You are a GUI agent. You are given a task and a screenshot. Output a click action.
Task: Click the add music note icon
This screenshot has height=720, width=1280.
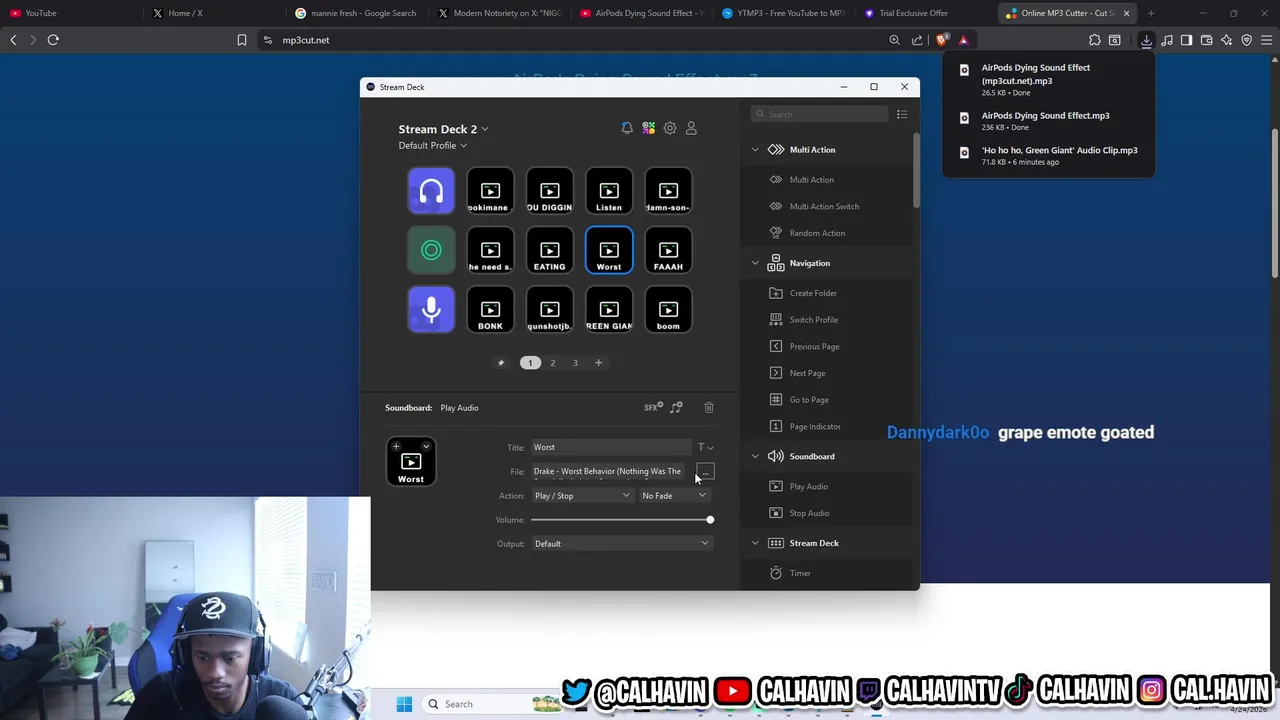pos(677,407)
